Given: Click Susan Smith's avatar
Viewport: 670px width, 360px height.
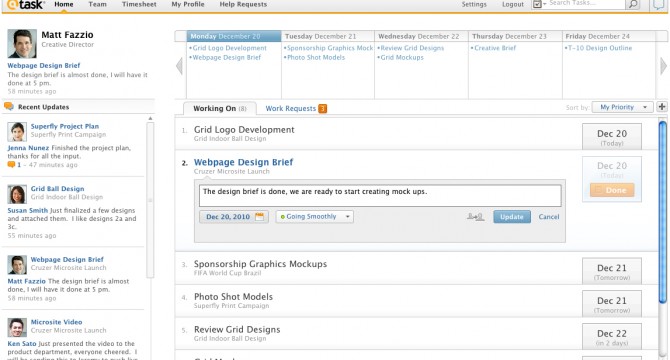Looking at the screenshot, I should (17, 194).
